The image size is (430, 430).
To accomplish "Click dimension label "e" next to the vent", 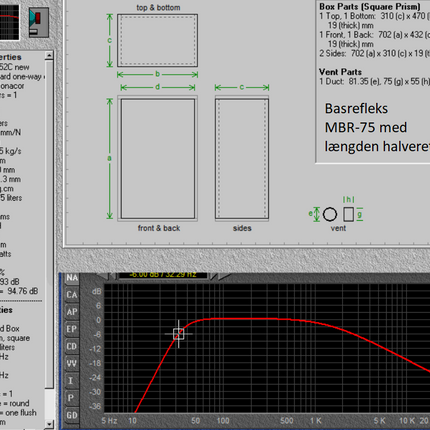I will click(310, 213).
